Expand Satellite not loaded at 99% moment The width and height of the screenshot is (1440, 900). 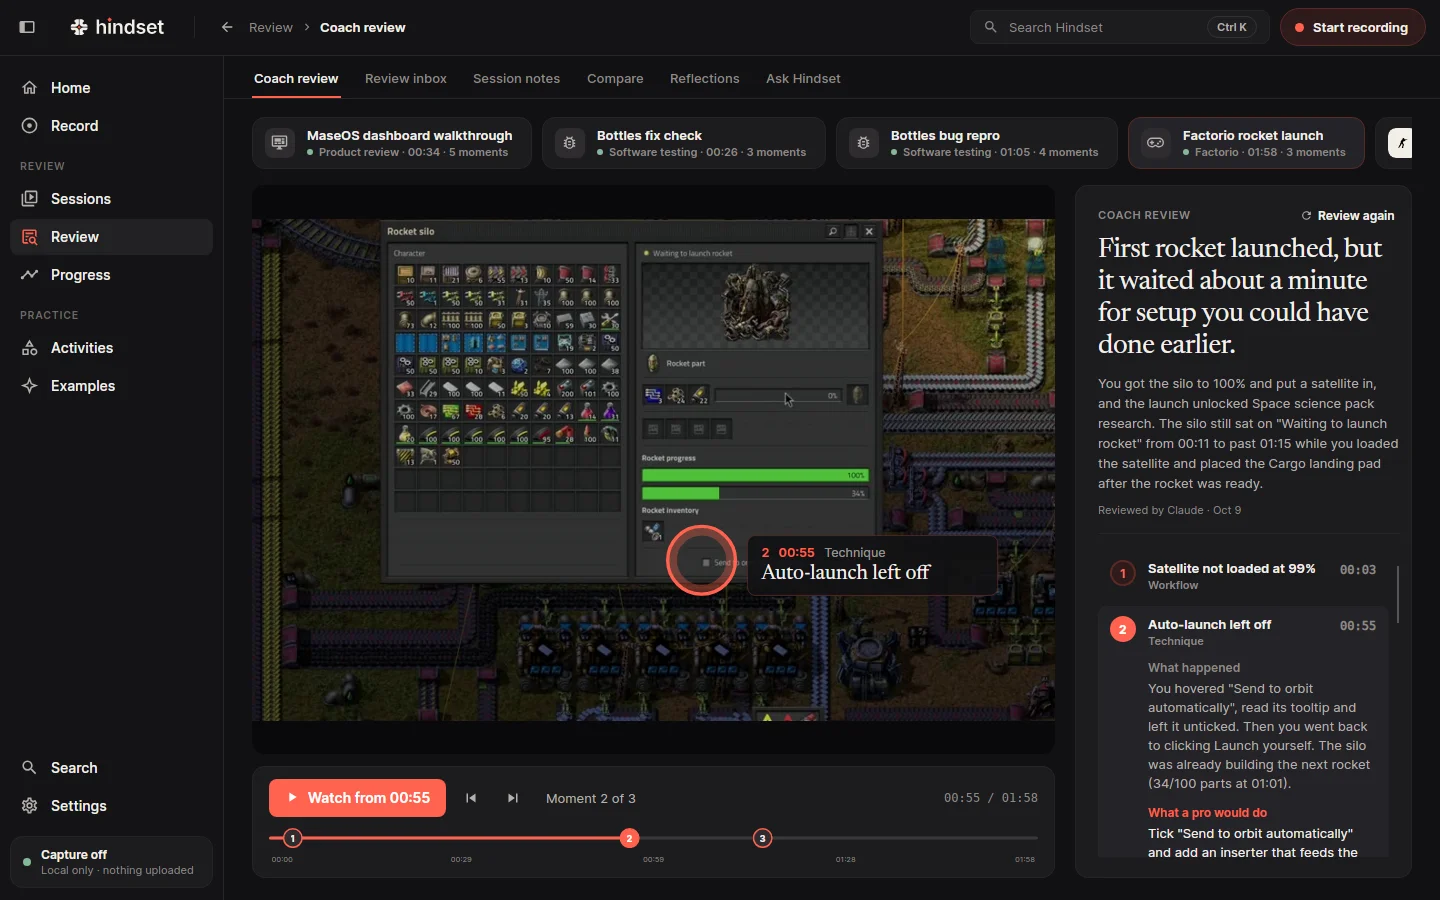[1243, 576]
